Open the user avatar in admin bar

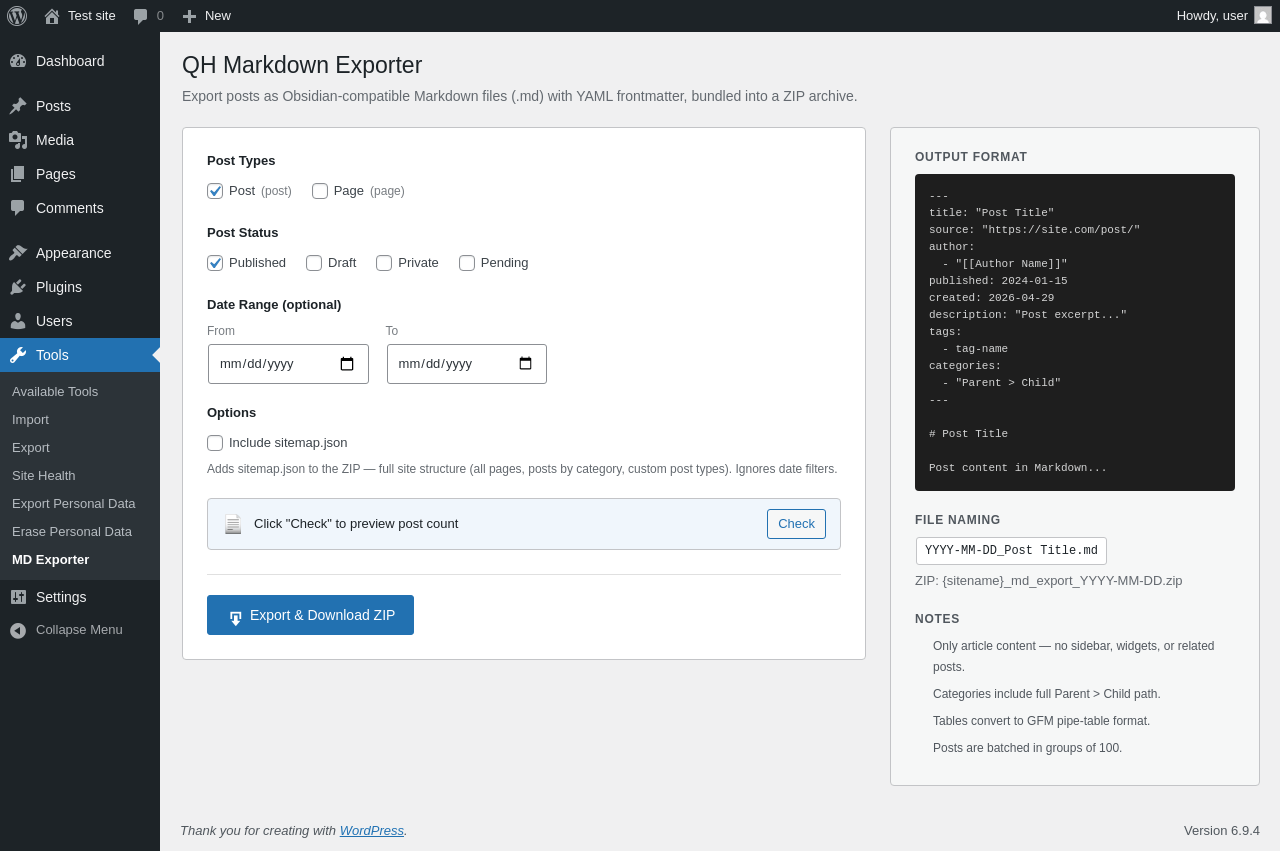coord(1263,15)
